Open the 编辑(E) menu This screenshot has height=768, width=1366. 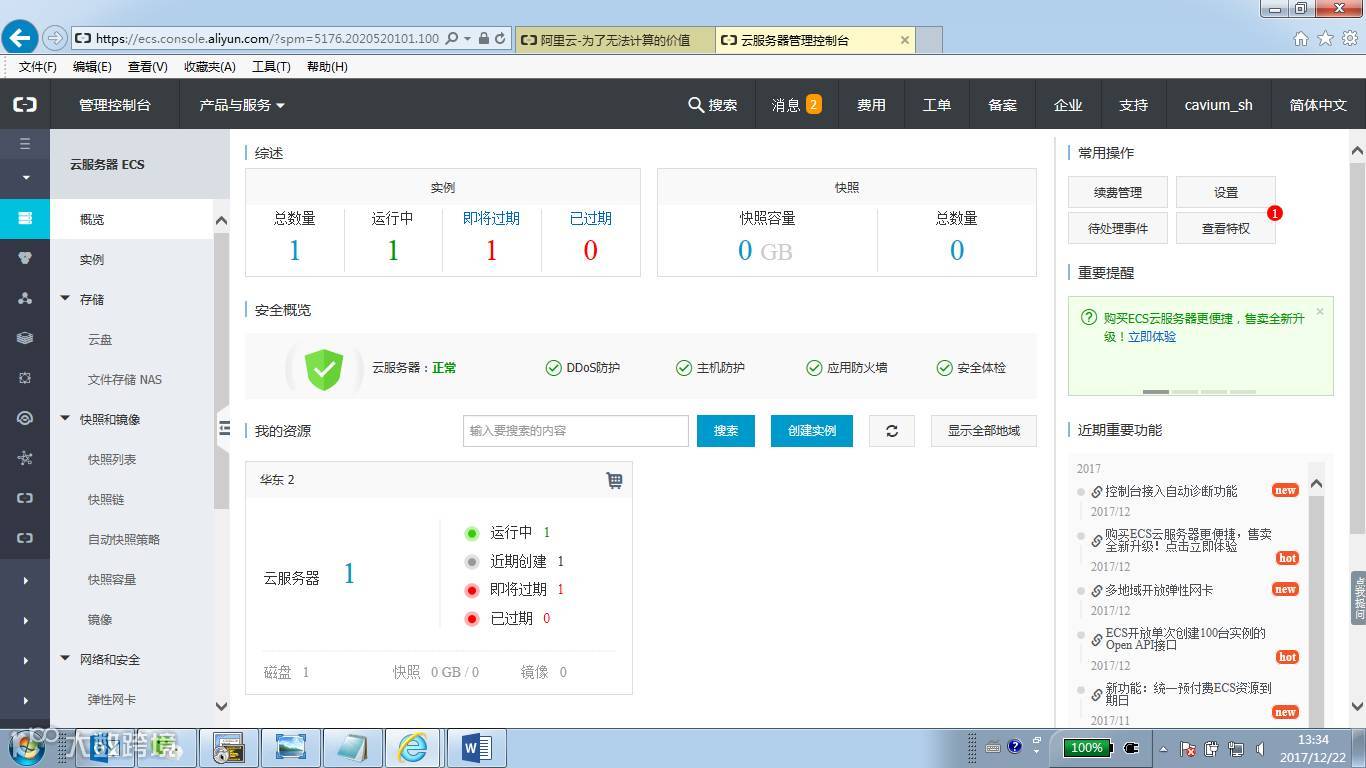(x=92, y=67)
